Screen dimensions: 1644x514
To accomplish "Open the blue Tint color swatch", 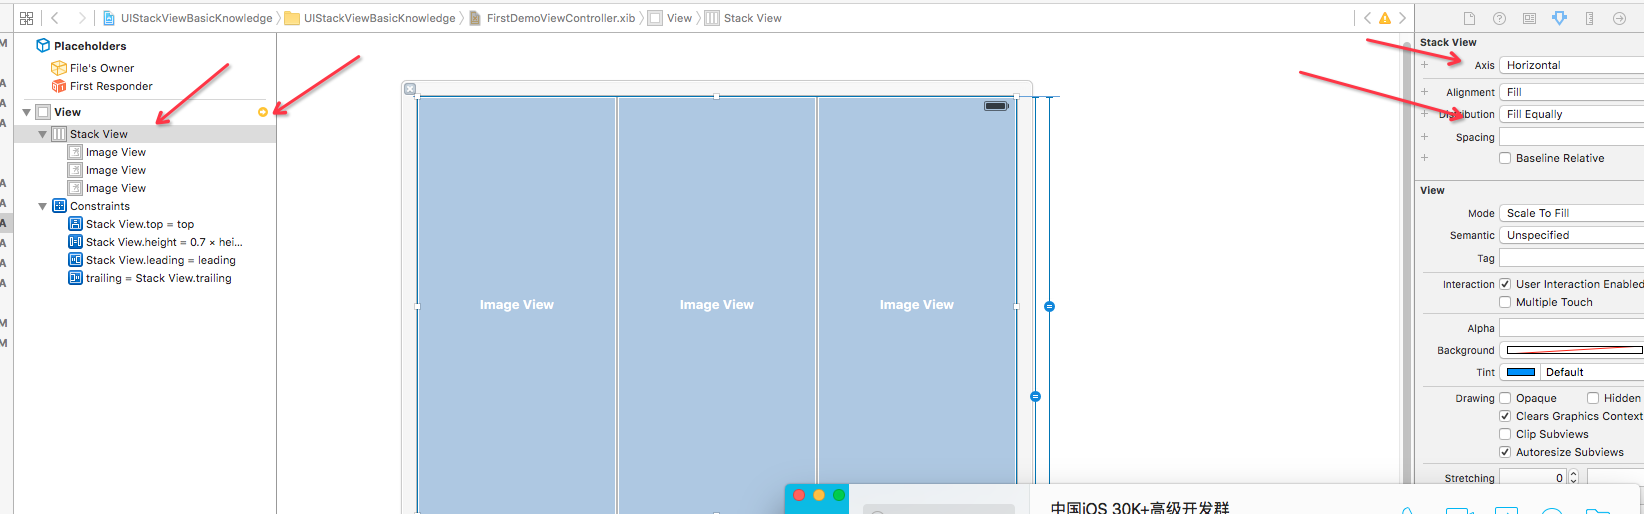I will 1520,372.
